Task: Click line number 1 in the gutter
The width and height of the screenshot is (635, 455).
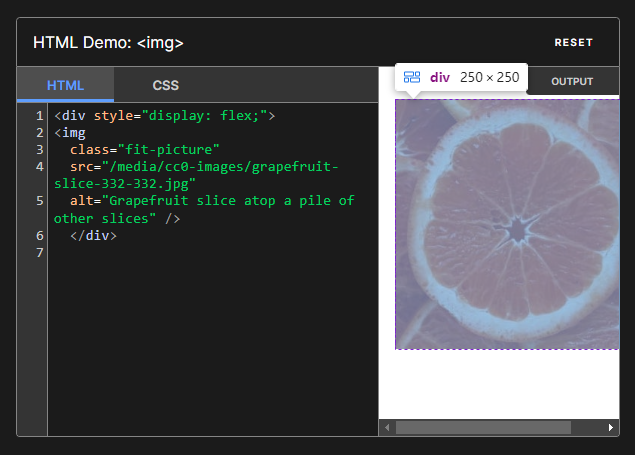Action: point(38,115)
